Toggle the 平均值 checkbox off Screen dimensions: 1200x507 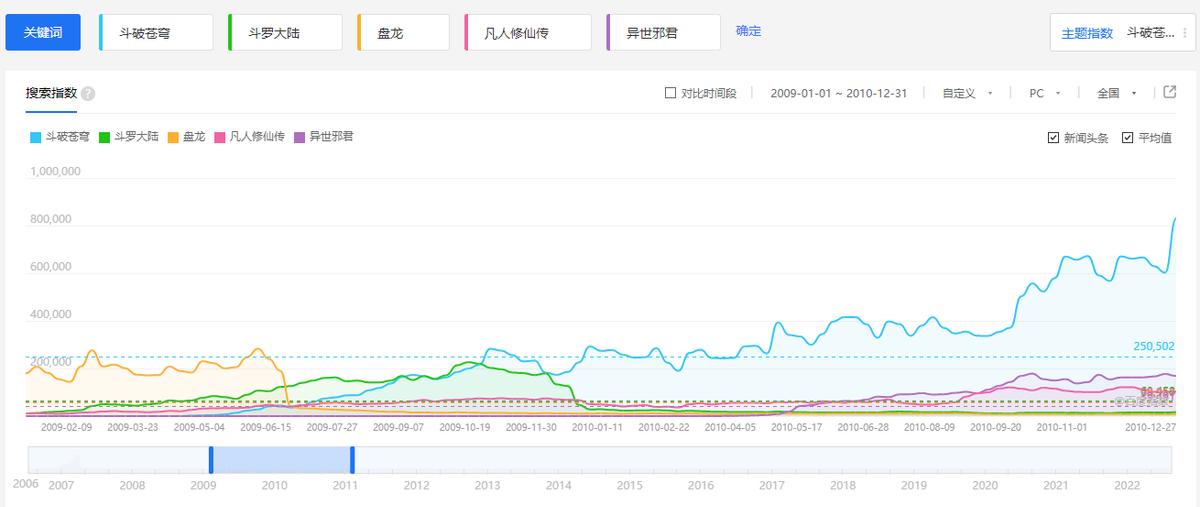click(x=1128, y=138)
